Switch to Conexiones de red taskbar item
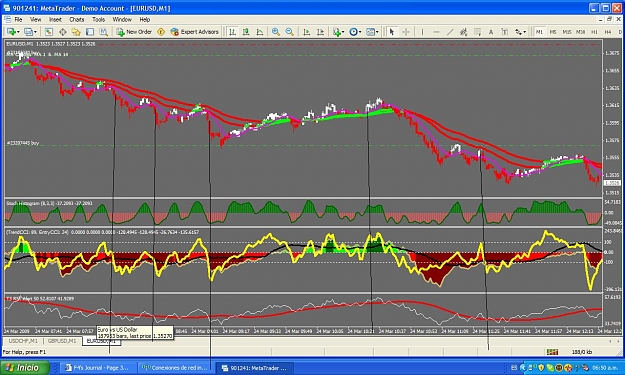This screenshot has width=625, height=375. (175, 368)
